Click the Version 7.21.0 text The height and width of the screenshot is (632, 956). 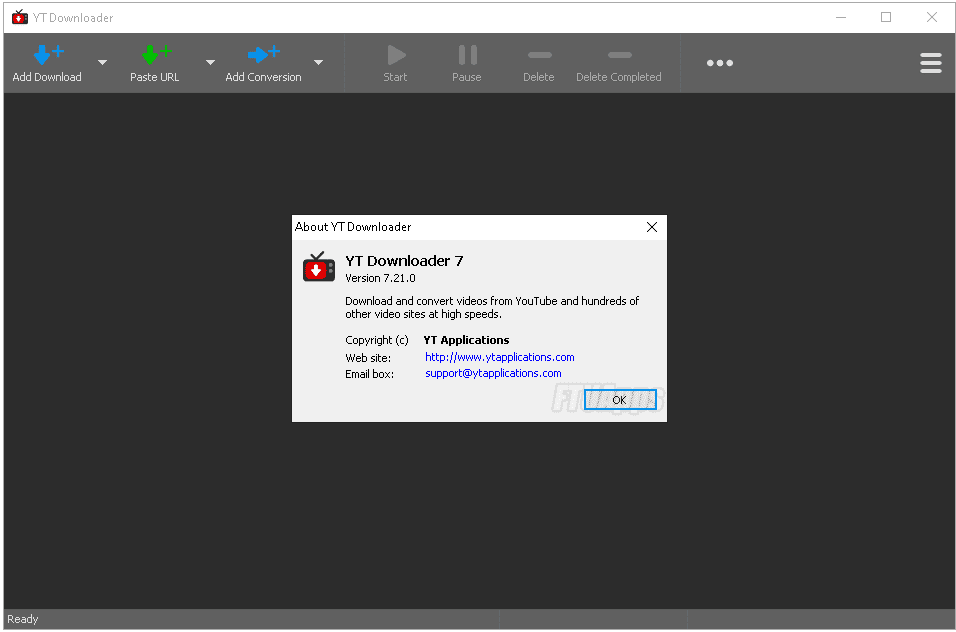click(x=380, y=278)
